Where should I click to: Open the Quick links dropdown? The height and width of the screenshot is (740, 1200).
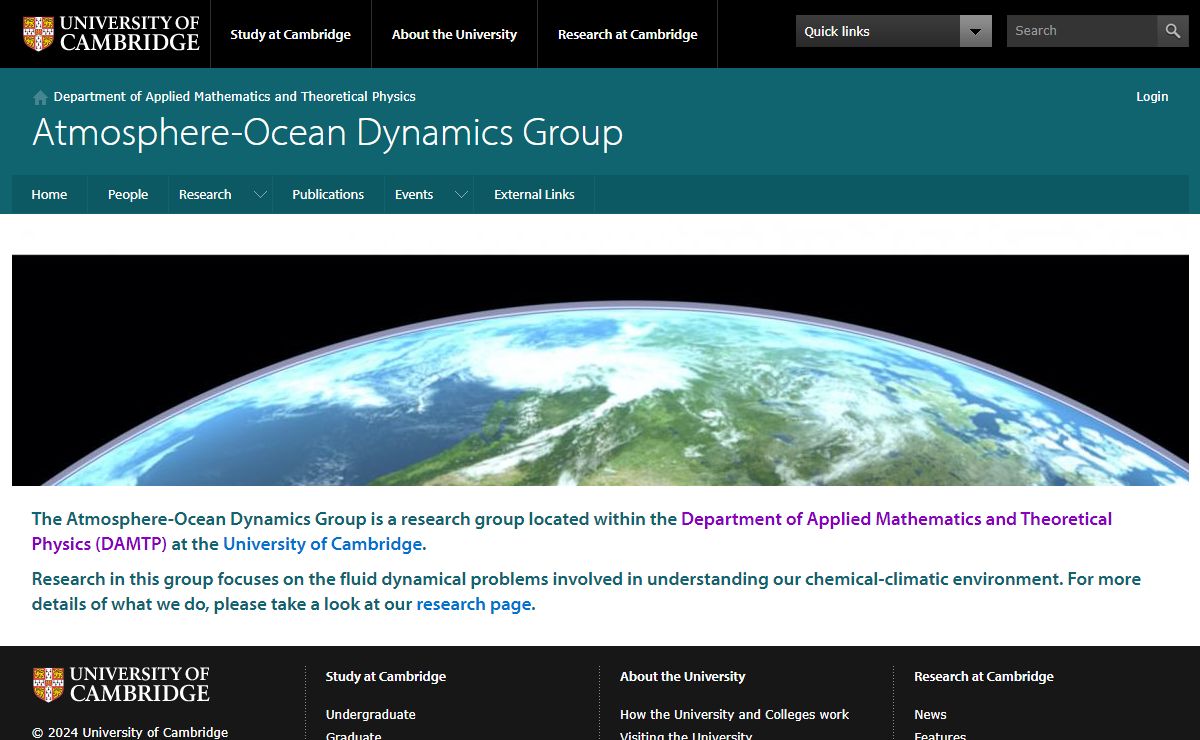pyautogui.click(x=894, y=31)
